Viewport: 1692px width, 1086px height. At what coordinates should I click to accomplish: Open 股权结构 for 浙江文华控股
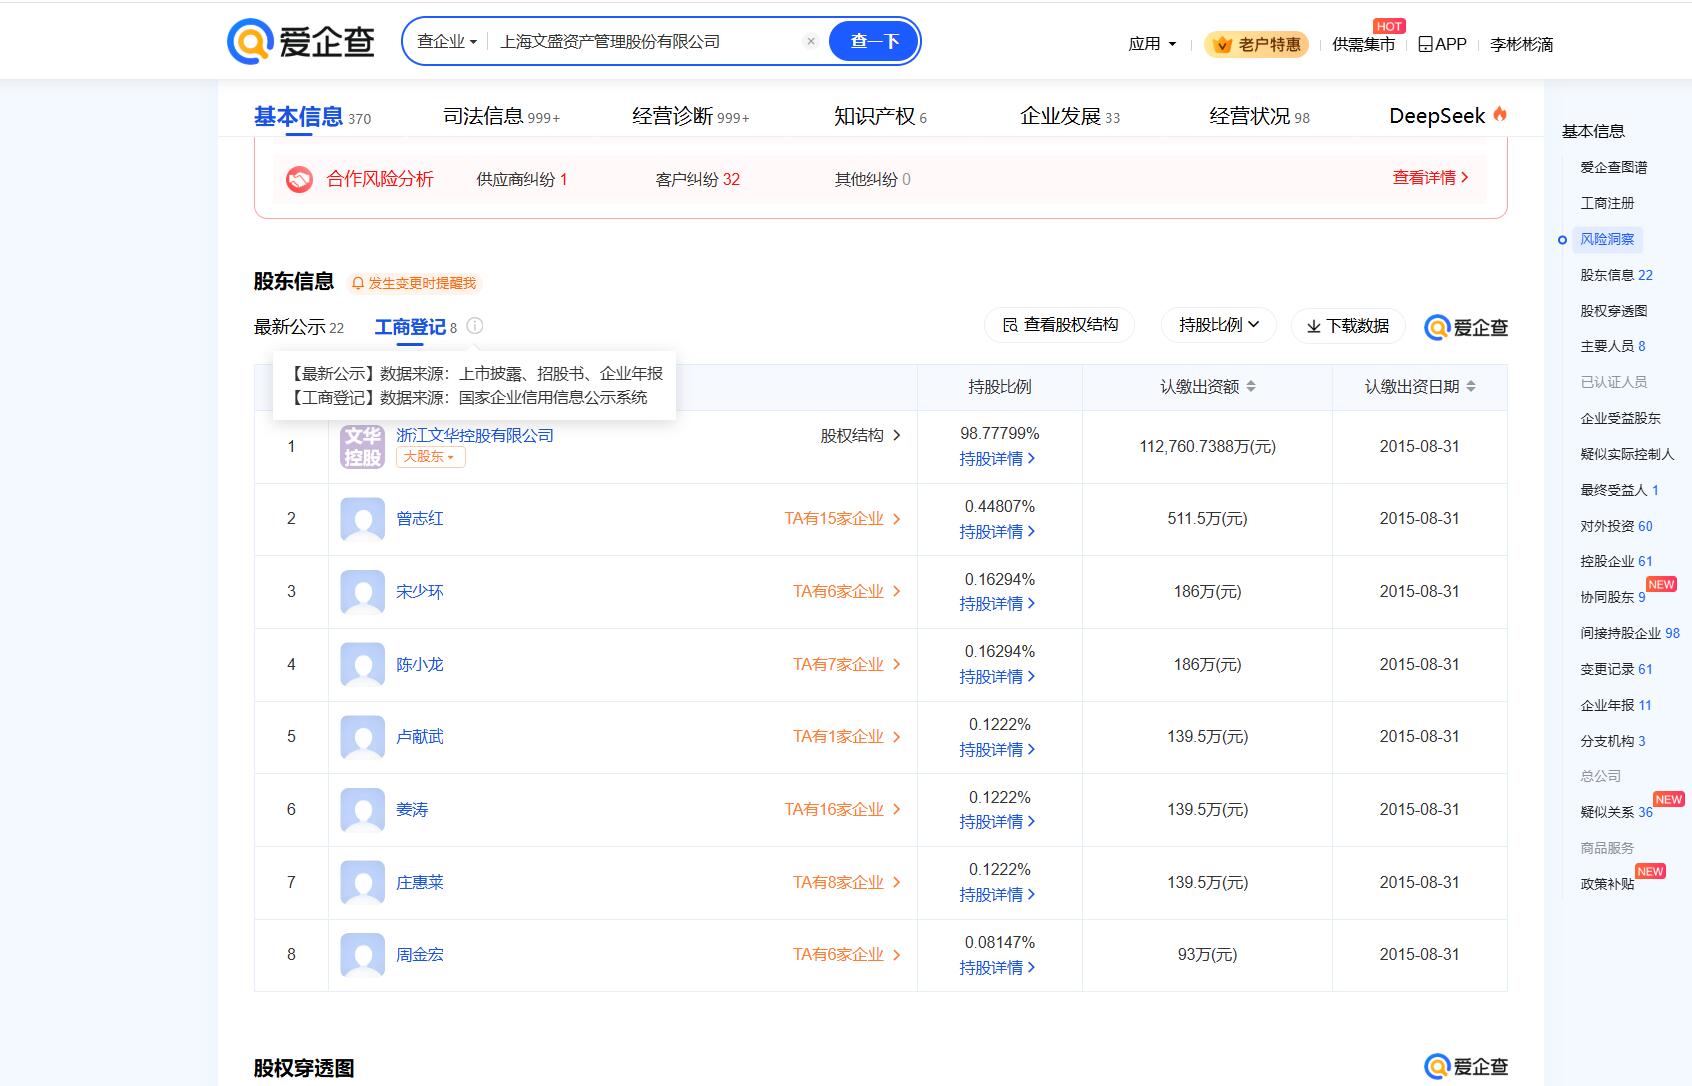click(860, 436)
